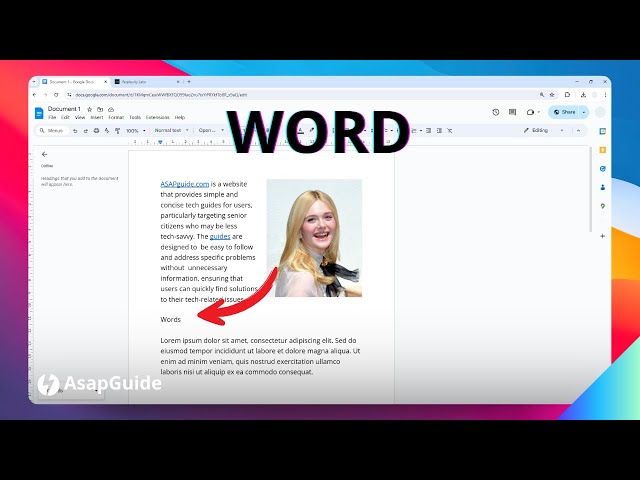
Task: Open Google Keep side panel icon
Action: [602, 150]
